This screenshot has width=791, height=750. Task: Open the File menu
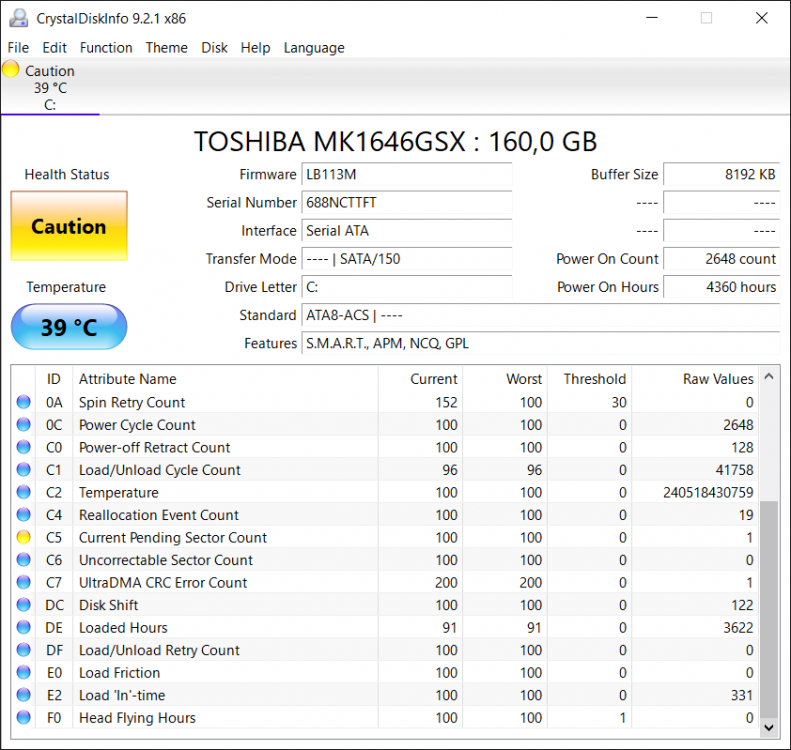point(18,48)
